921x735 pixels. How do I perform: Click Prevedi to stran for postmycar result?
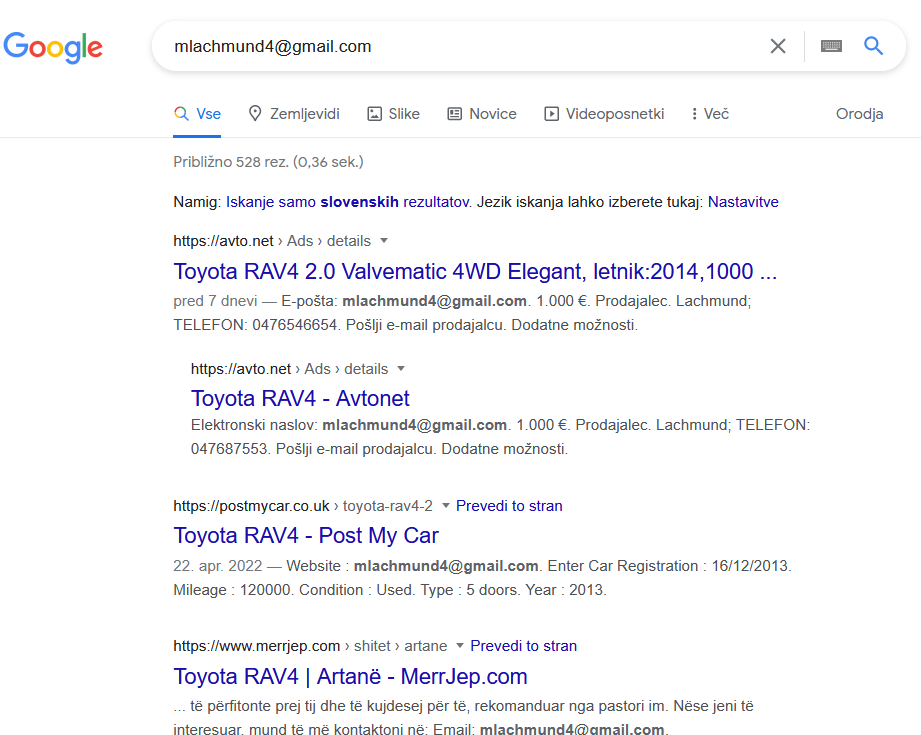click(x=509, y=506)
